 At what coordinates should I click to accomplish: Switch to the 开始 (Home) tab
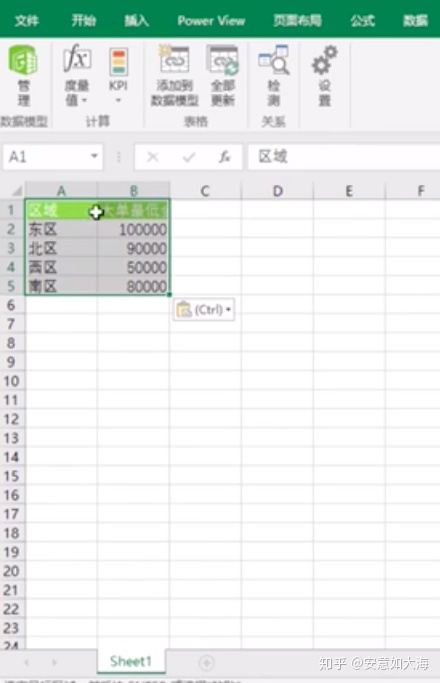[84, 20]
